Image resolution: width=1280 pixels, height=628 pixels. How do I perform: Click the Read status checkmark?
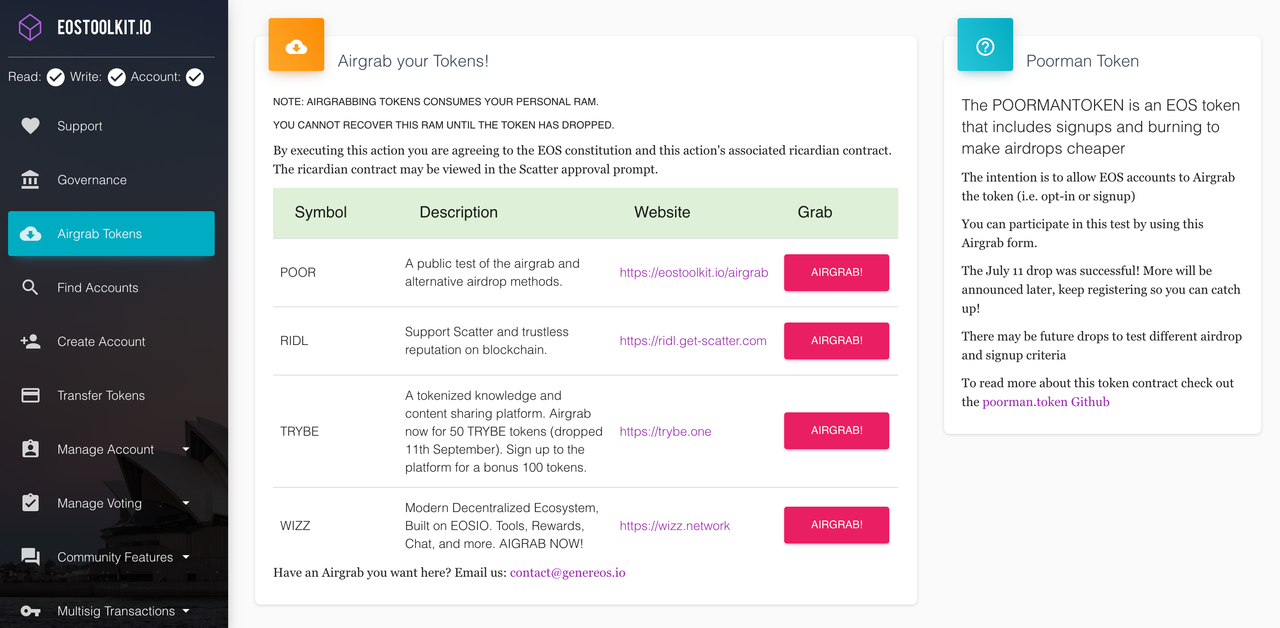[x=56, y=77]
